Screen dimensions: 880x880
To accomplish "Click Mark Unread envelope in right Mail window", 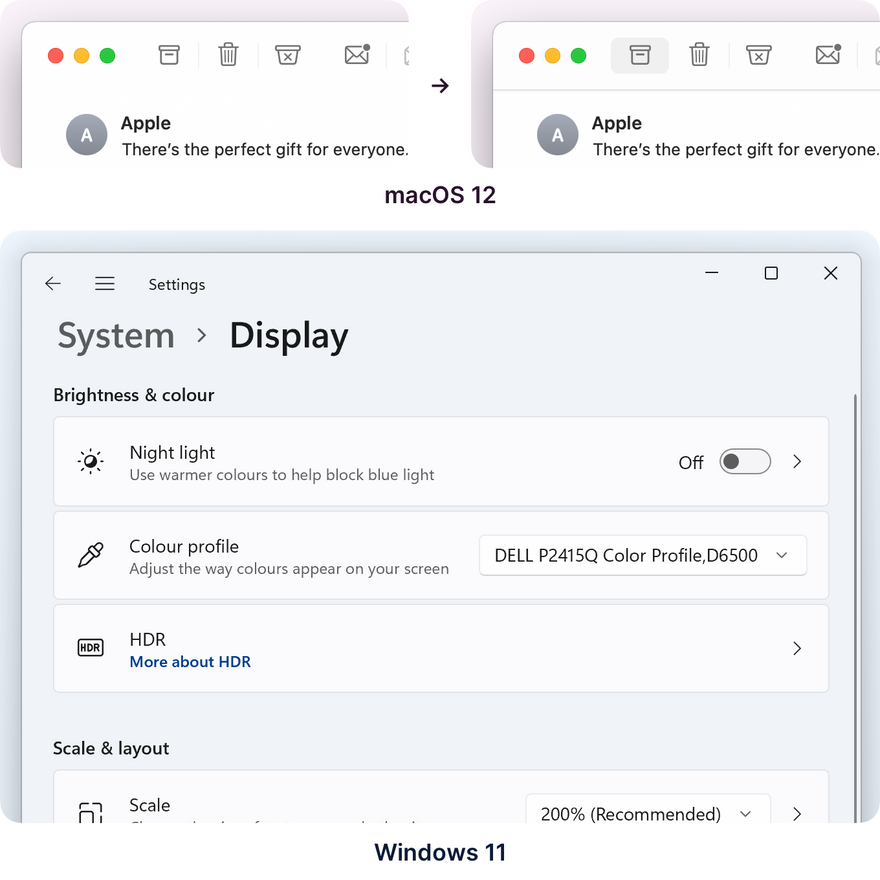I will (828, 54).
